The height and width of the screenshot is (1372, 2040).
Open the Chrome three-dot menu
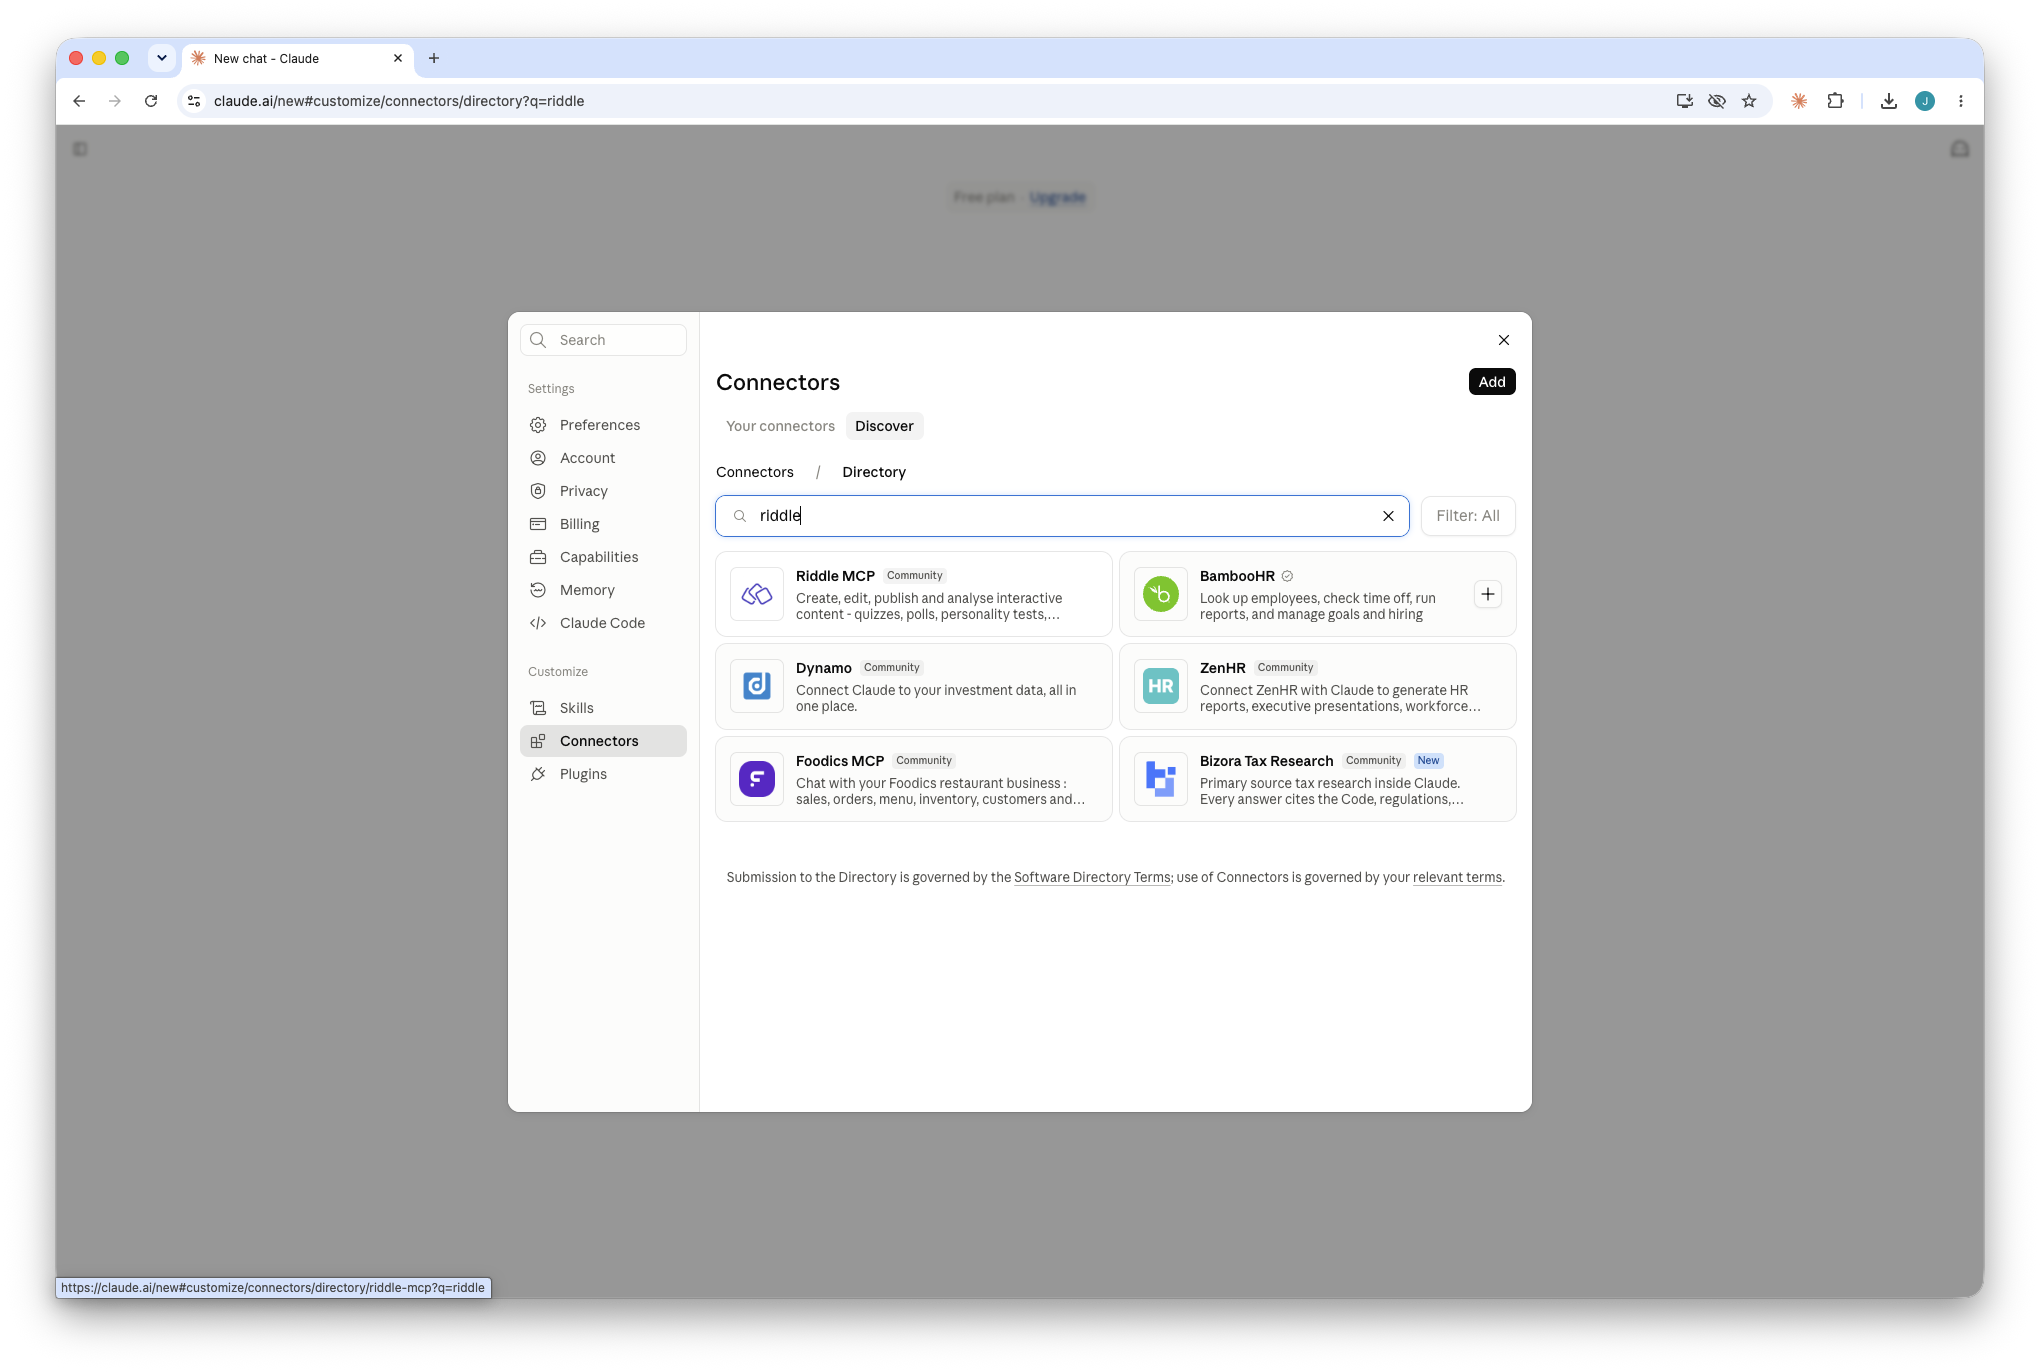click(x=1961, y=101)
